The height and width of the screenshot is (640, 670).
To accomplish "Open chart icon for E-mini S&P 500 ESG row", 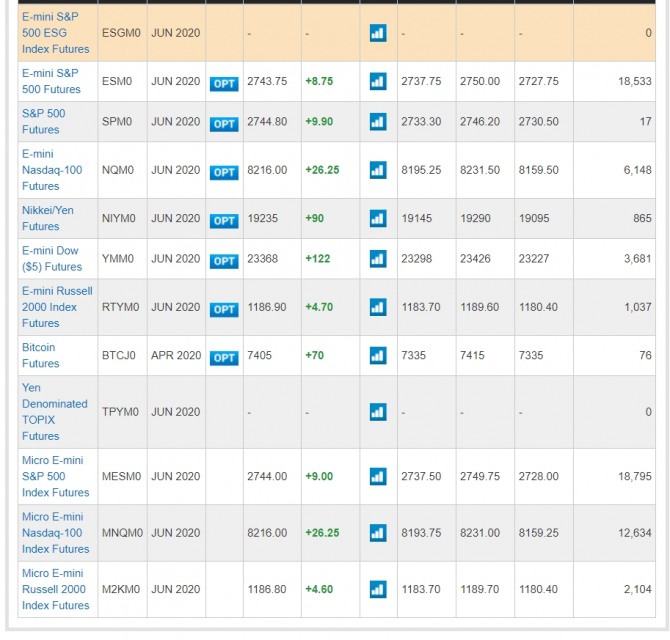I will [x=377, y=33].
